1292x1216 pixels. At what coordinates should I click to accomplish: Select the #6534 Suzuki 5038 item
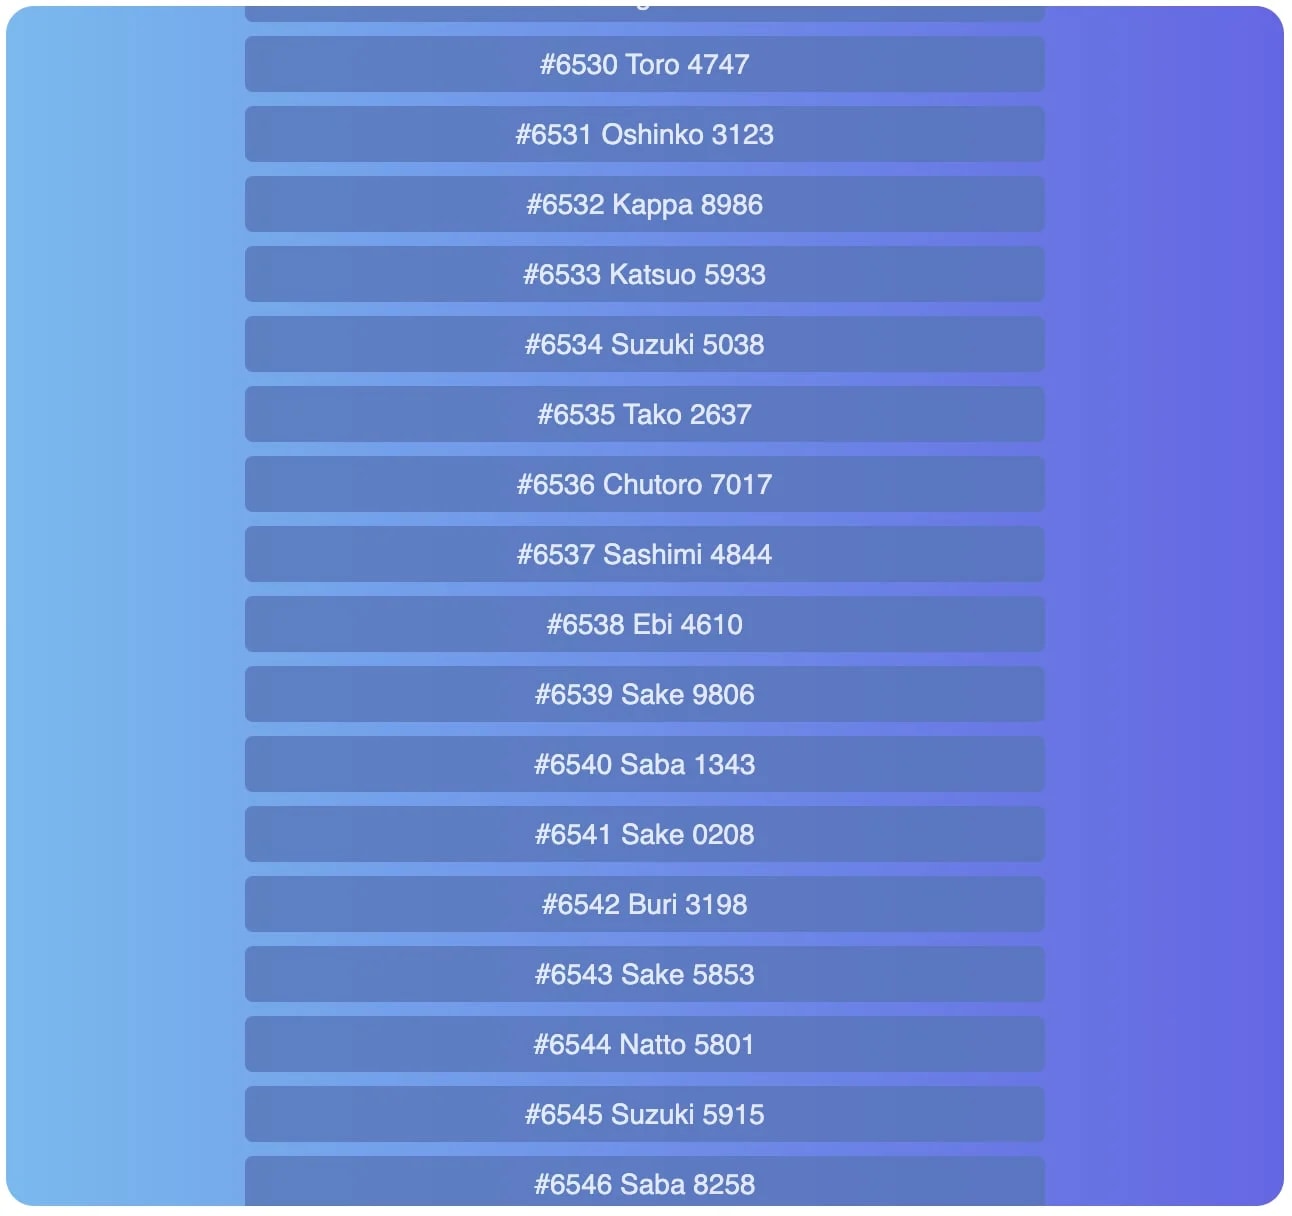tap(645, 344)
